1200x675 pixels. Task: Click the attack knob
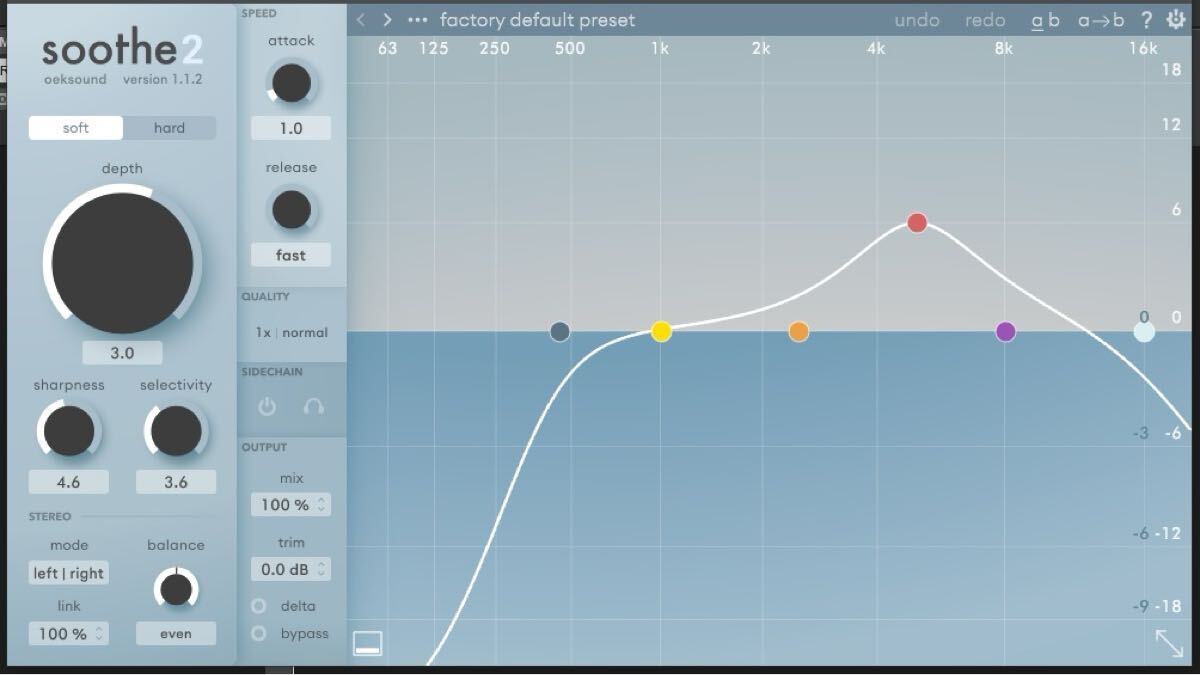click(291, 84)
